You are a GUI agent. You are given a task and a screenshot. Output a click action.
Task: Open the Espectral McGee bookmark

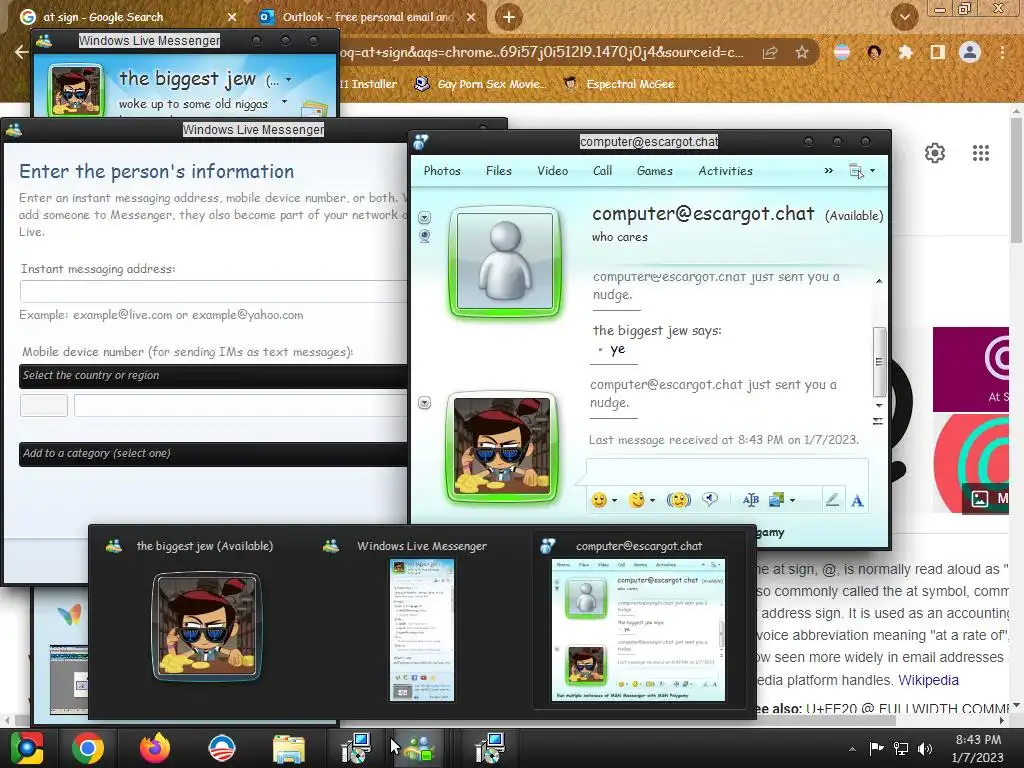pos(618,84)
